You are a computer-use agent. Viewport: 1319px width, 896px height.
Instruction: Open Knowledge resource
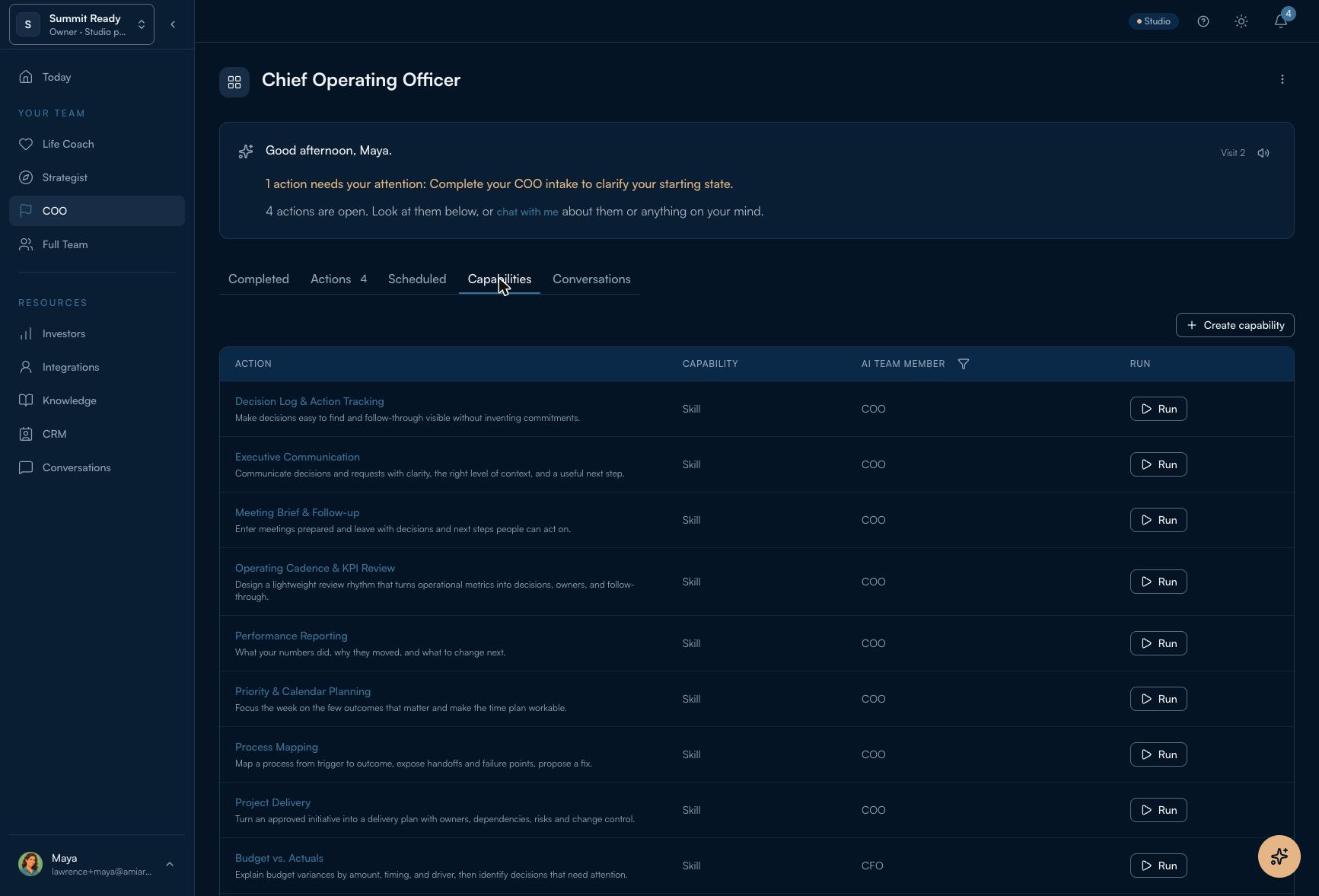point(97,400)
